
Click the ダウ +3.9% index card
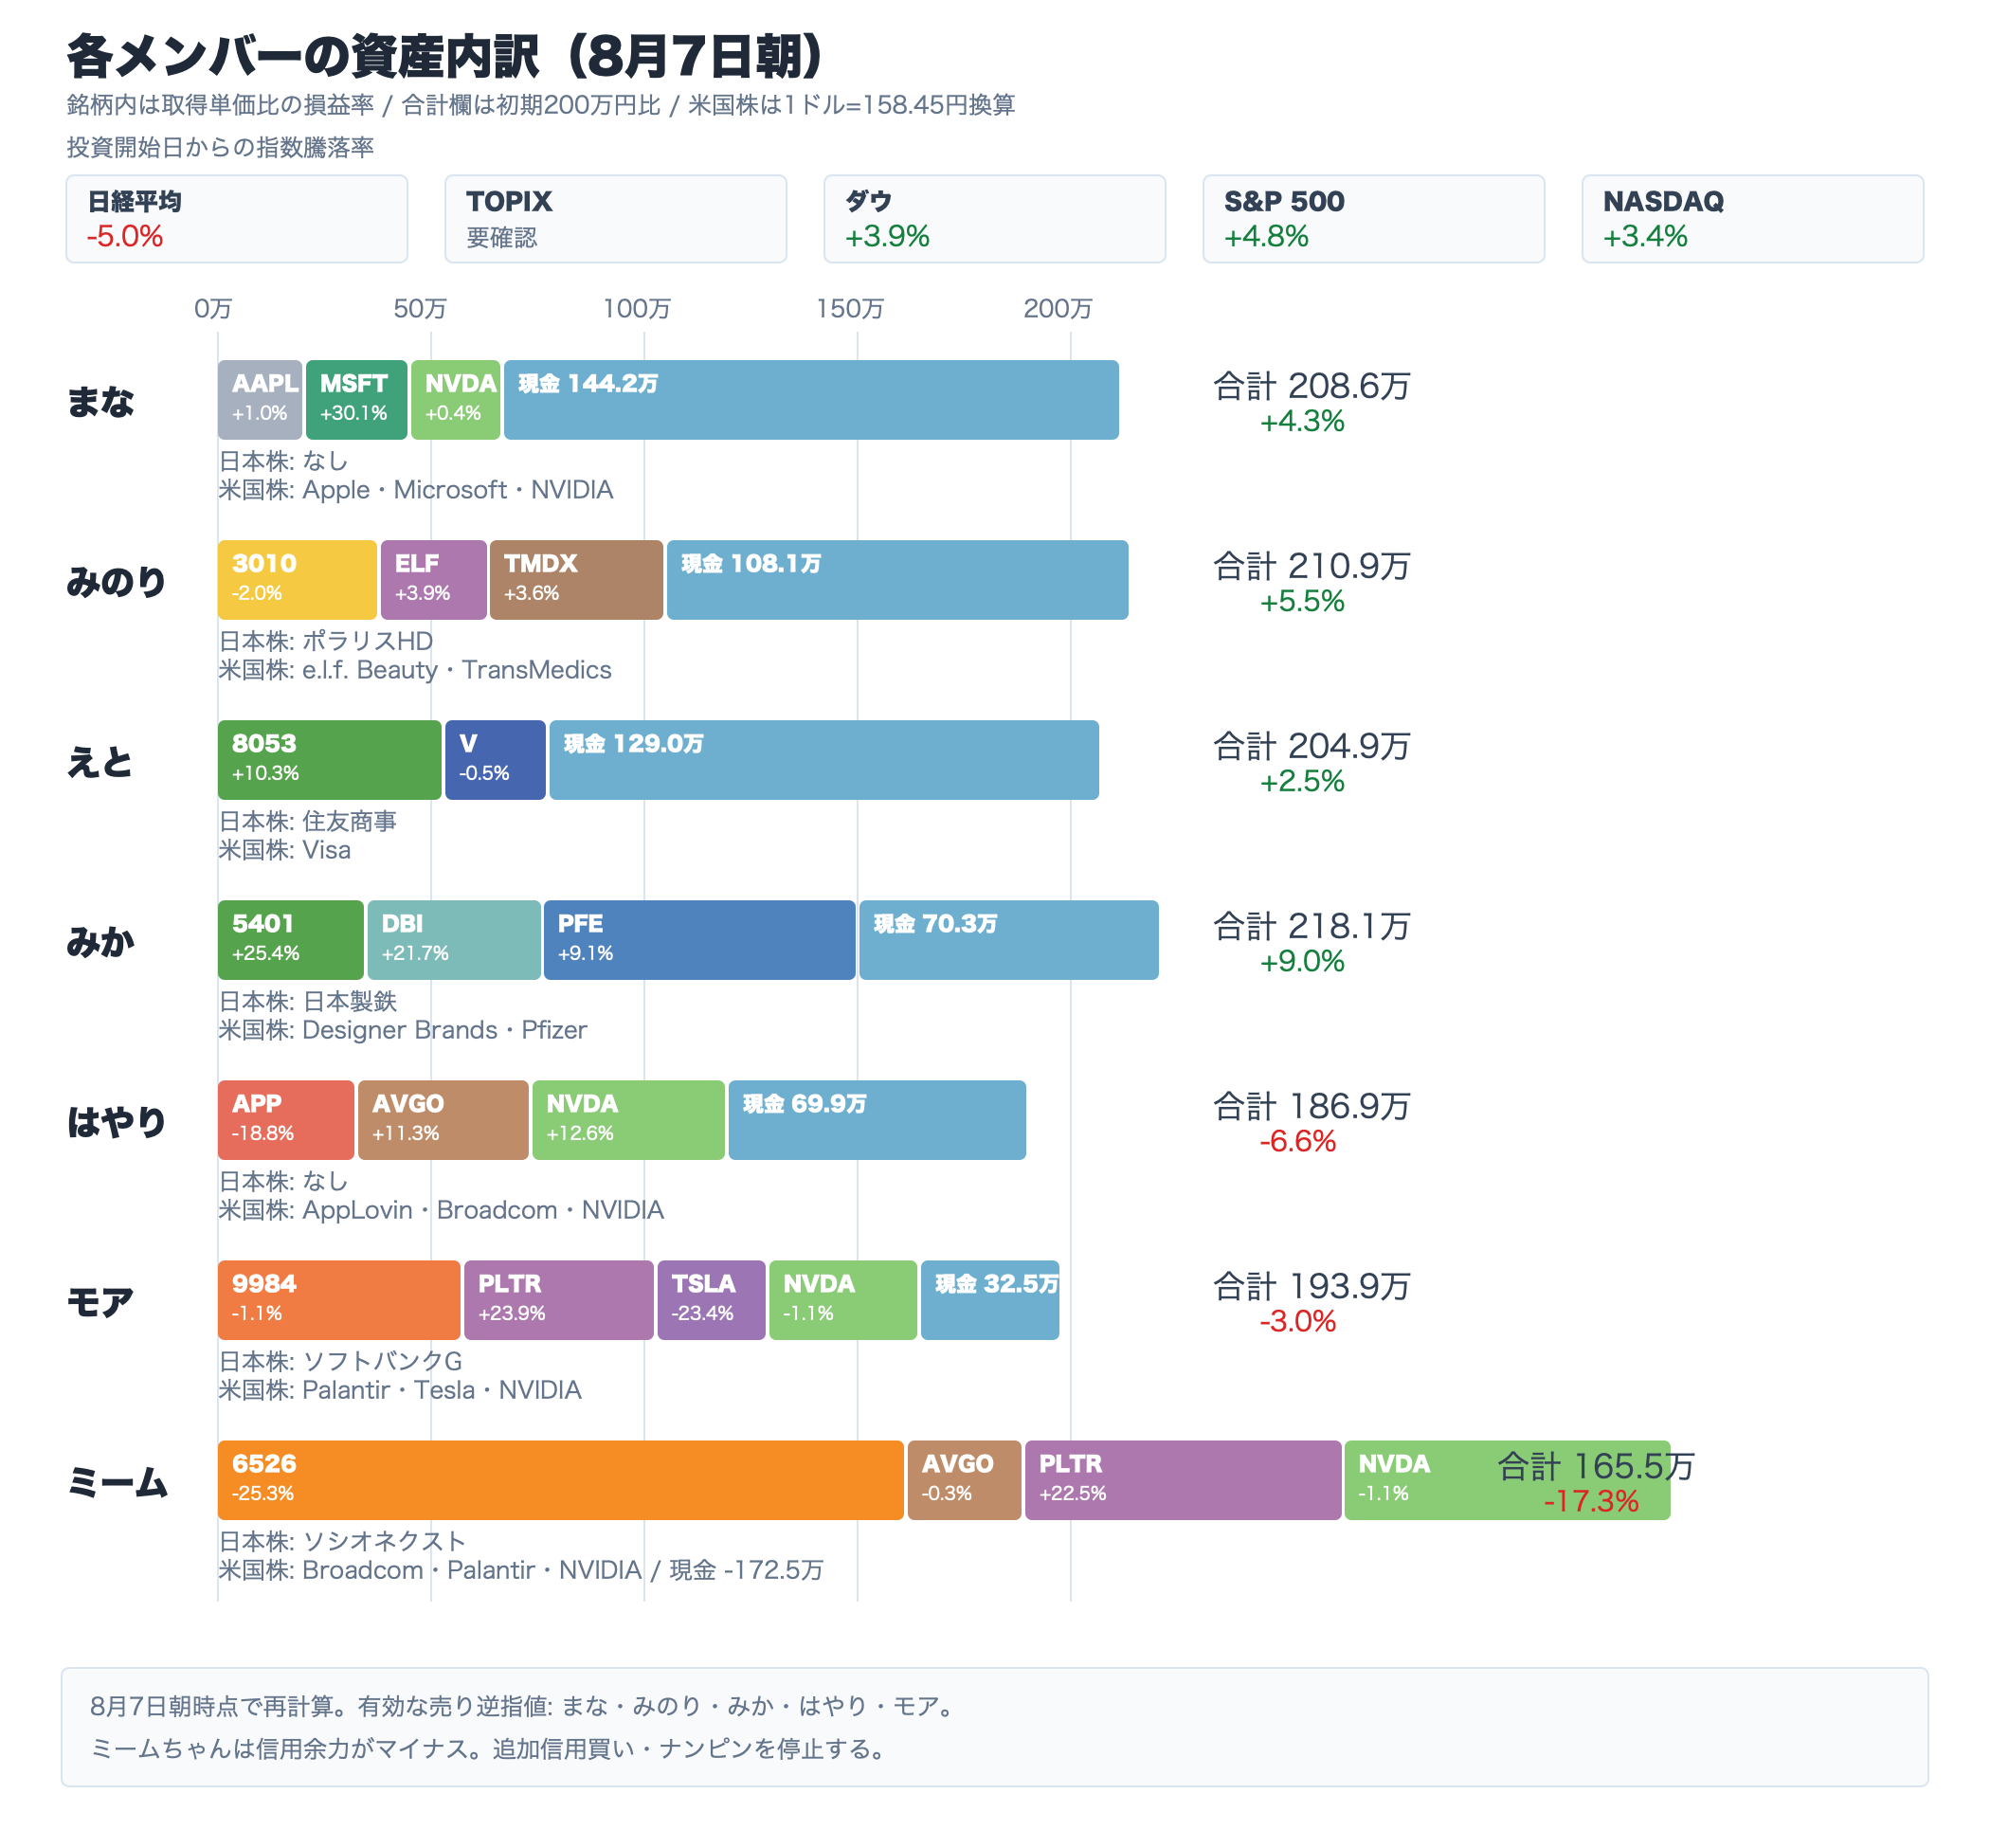coord(994,219)
